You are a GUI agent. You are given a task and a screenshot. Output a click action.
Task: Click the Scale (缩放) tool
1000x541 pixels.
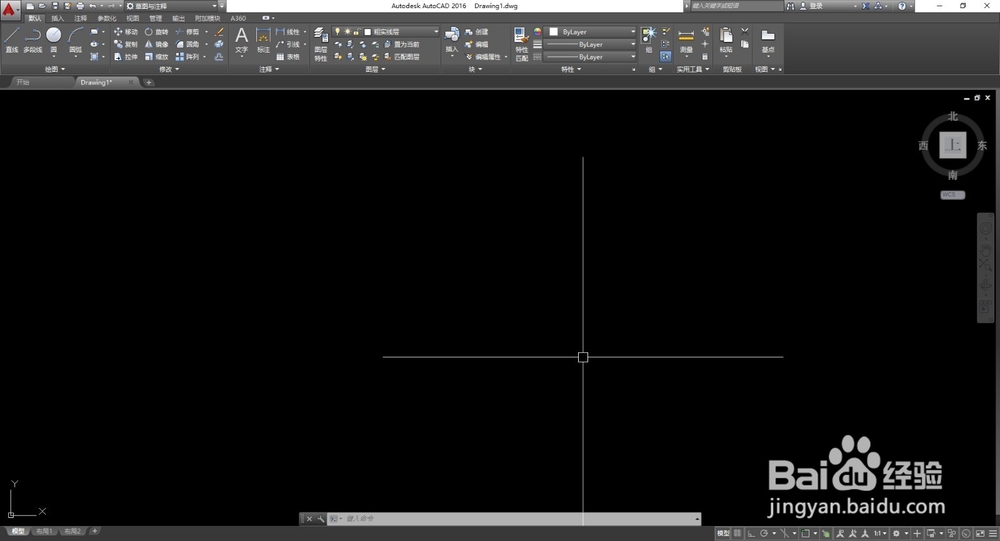(156, 57)
